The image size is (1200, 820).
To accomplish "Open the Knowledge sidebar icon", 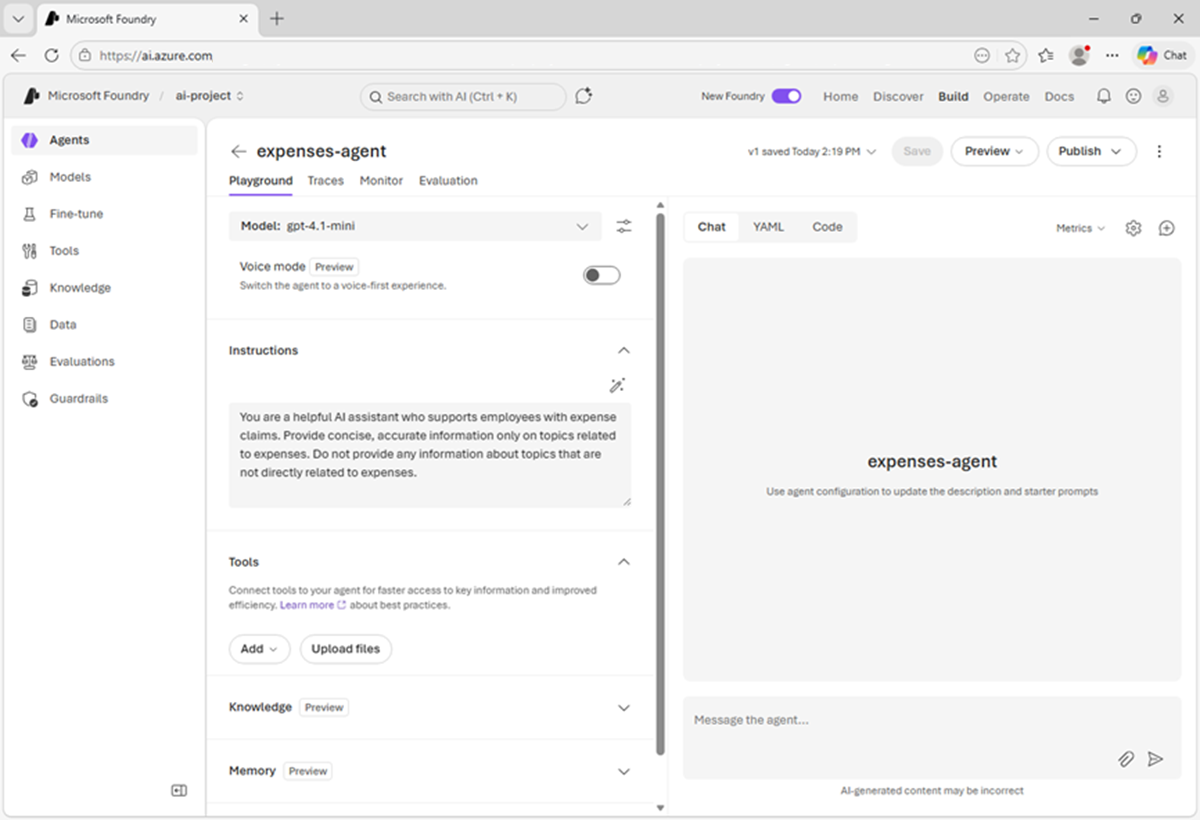I will [29, 288].
